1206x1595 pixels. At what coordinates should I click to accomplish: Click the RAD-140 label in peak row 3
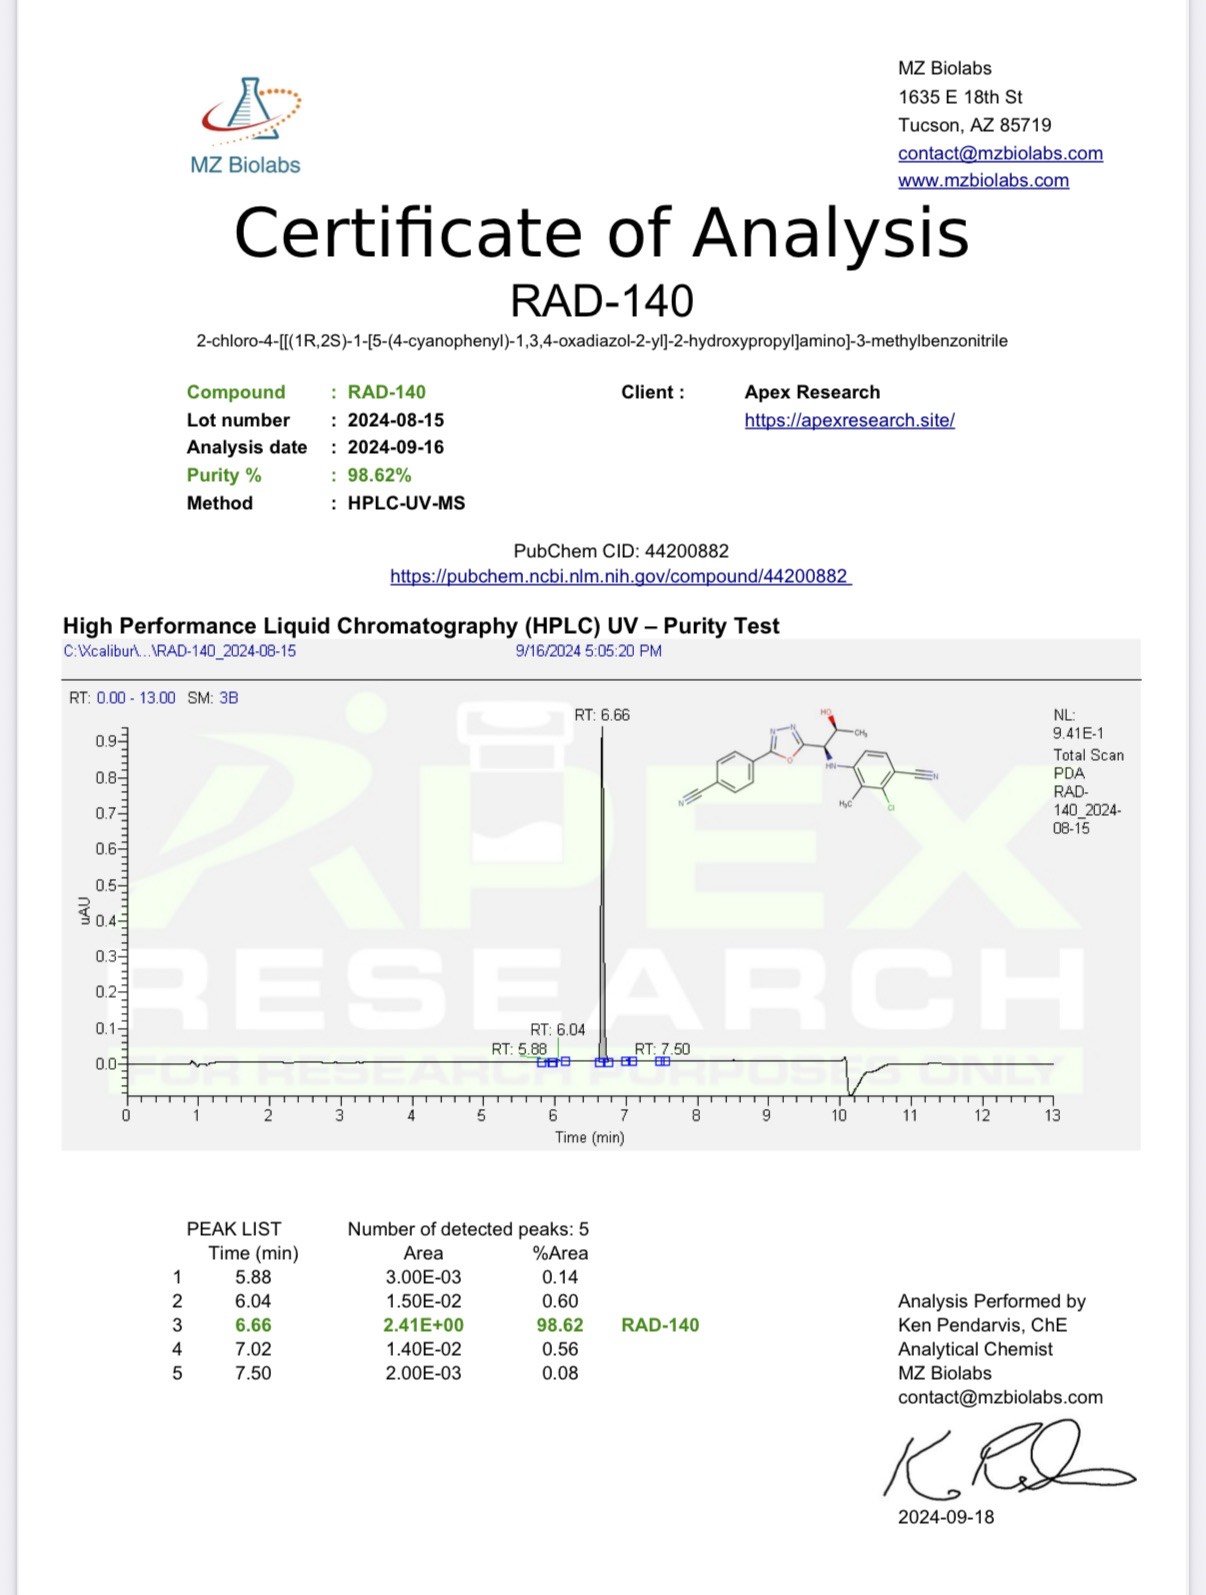(660, 1325)
